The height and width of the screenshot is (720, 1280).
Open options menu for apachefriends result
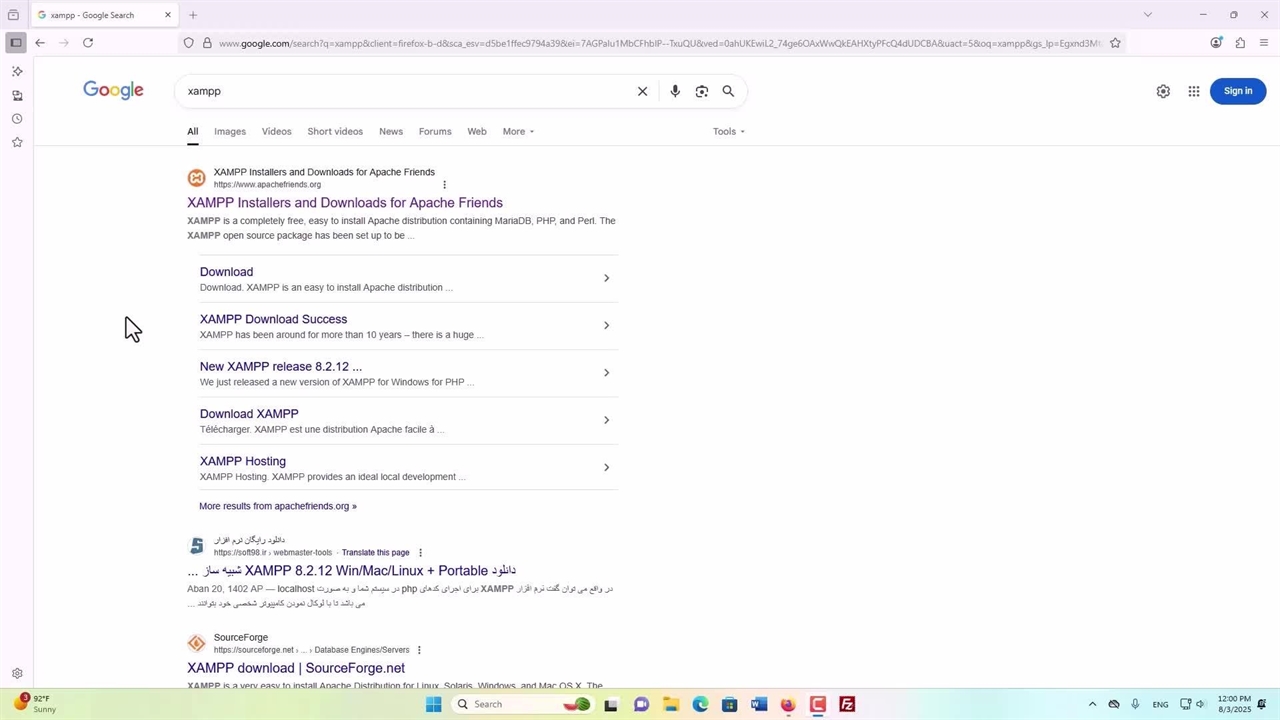point(444,185)
